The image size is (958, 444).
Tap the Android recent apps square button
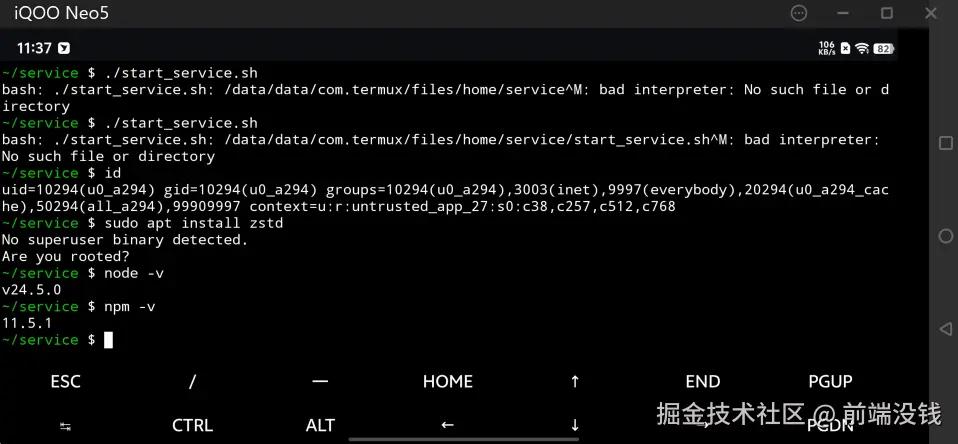945,143
